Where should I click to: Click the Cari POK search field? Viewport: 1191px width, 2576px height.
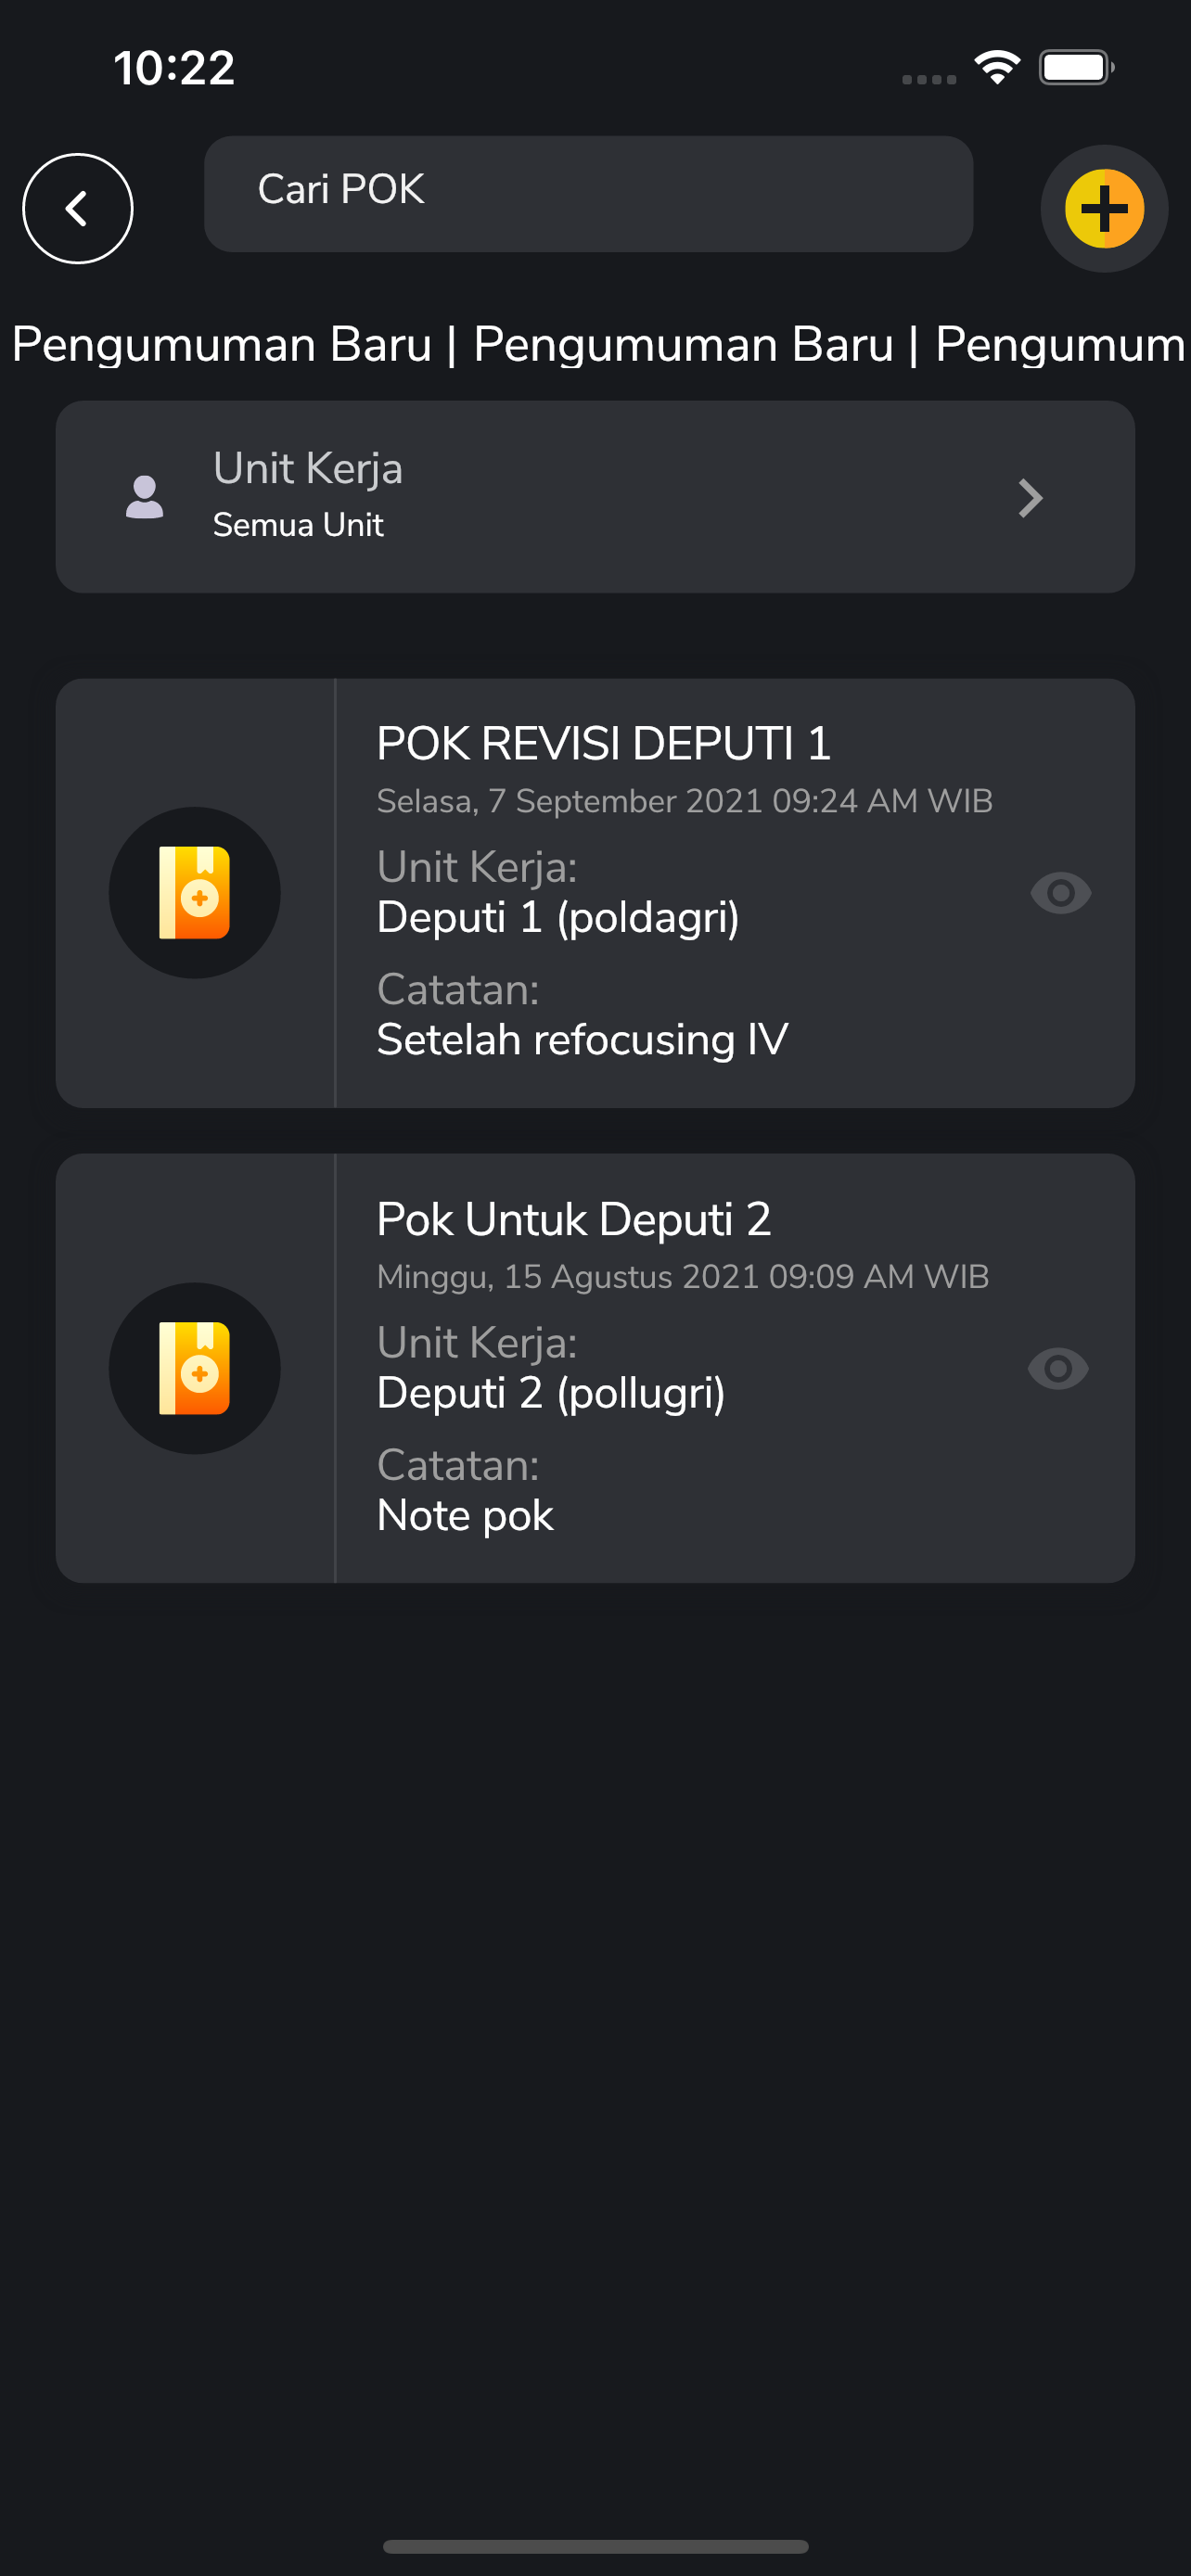click(588, 194)
